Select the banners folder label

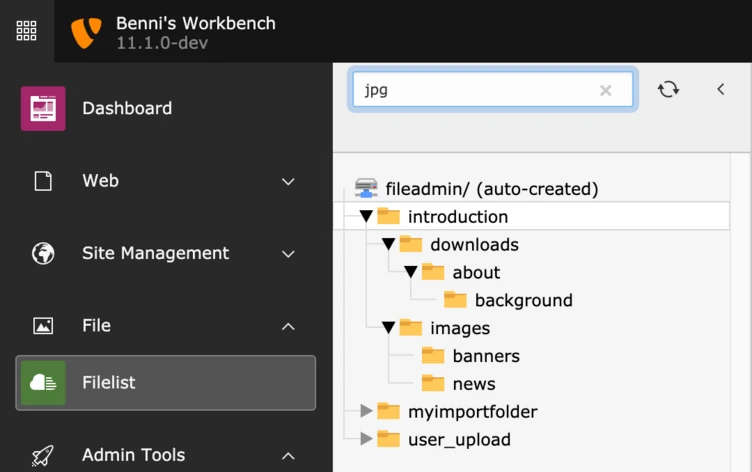click(x=486, y=356)
